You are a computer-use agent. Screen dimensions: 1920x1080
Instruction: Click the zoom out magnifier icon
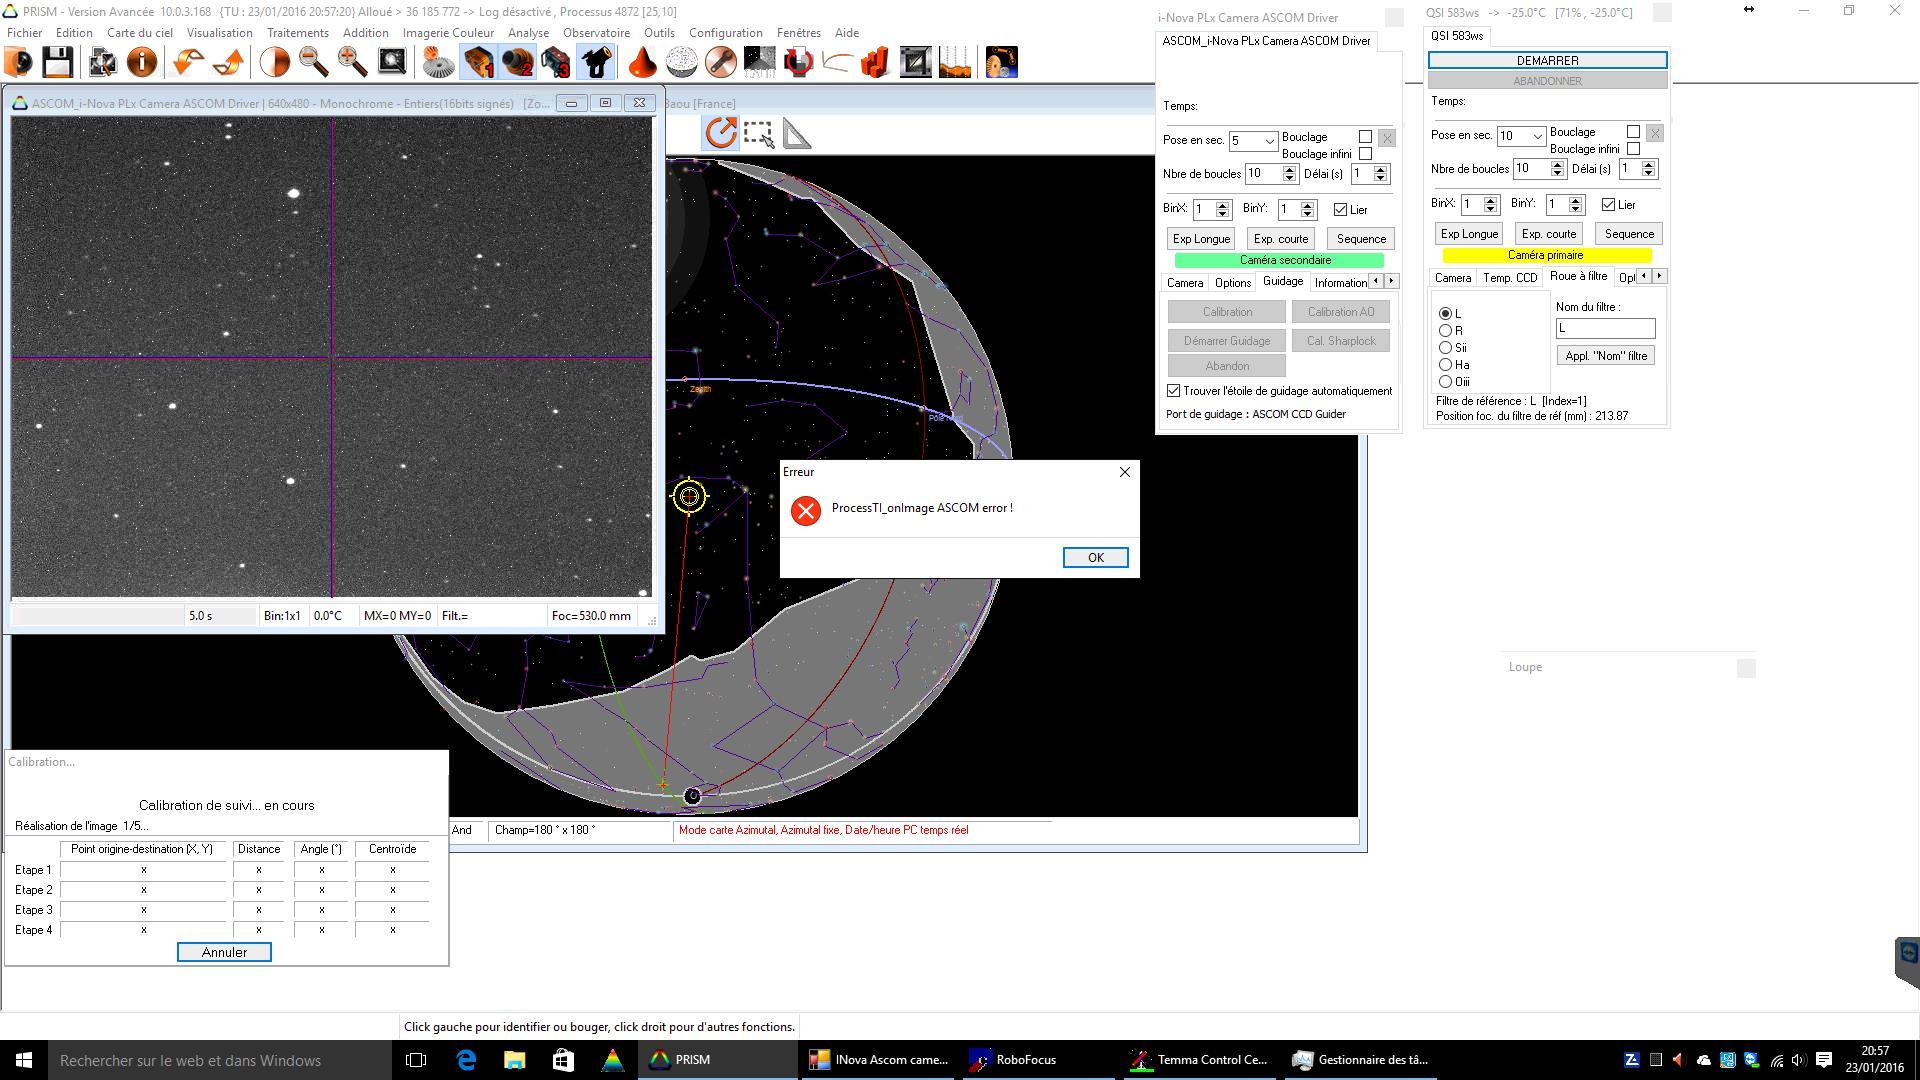tap(313, 62)
